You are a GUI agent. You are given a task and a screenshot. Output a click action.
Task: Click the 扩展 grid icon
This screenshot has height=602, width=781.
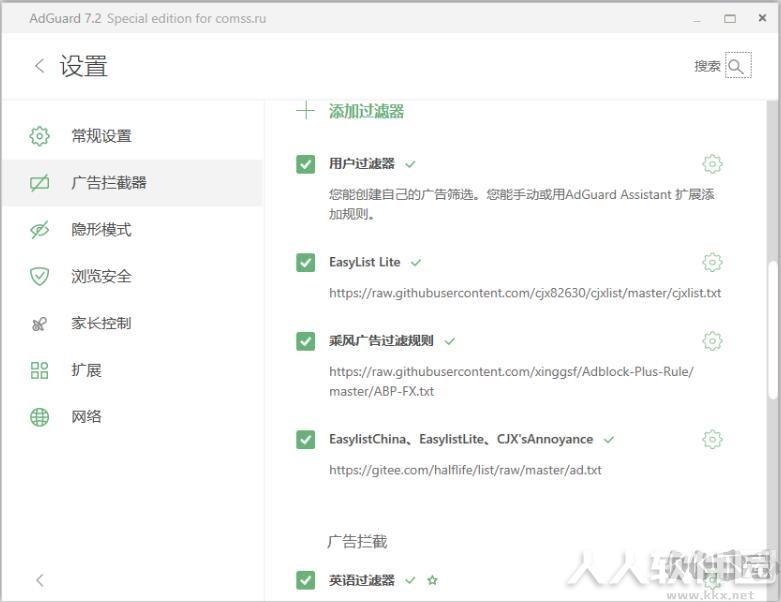[39, 370]
